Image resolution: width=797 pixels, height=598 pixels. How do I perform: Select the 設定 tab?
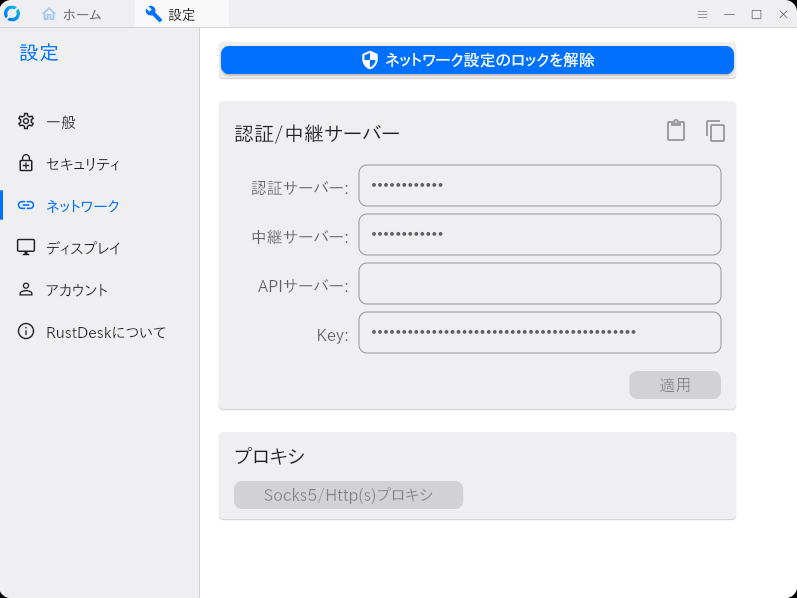pos(181,14)
